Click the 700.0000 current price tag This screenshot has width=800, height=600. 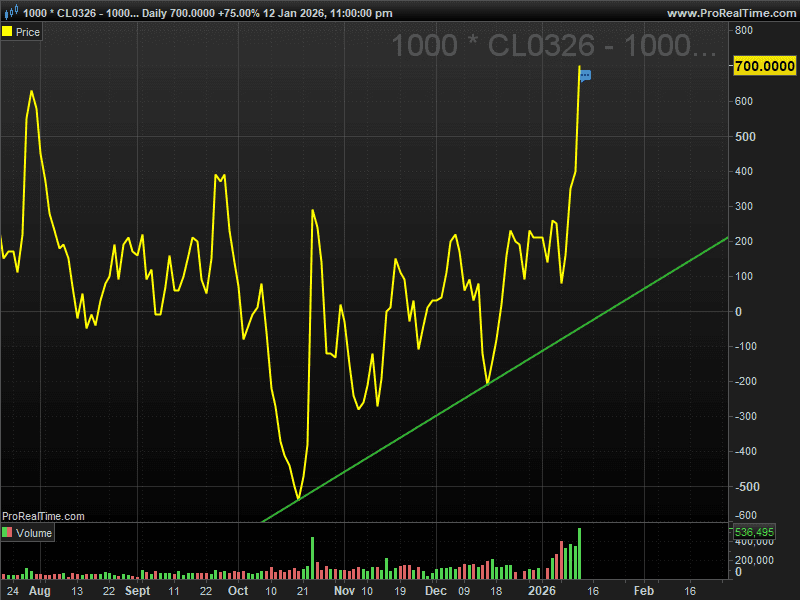[x=764, y=66]
